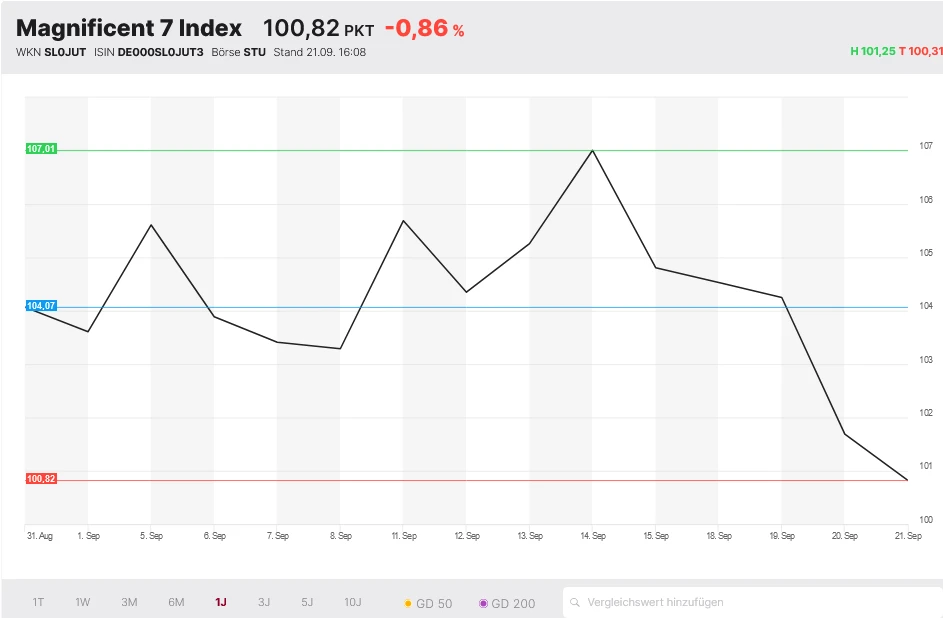Viewport: 943px width, 618px height.
Task: Click the red 100,82 current price marker
Action: point(41,479)
